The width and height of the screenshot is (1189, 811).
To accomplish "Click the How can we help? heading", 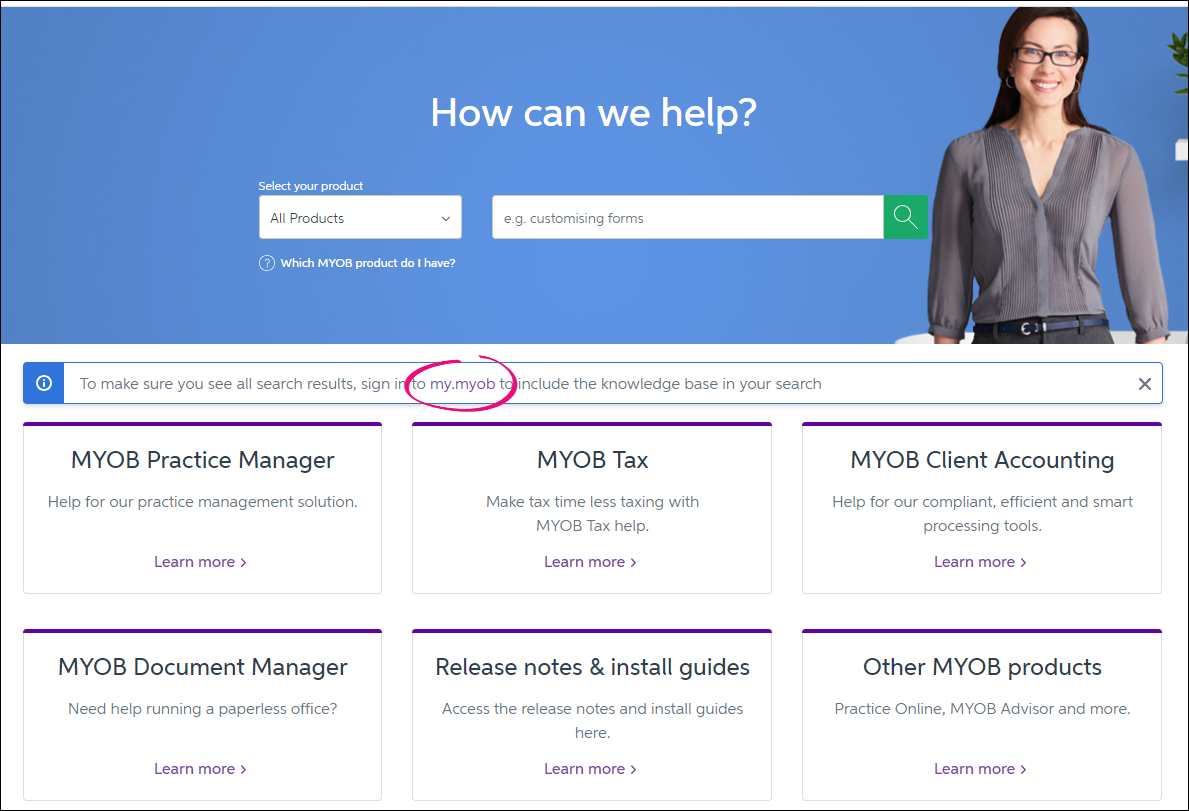I will [x=594, y=113].
